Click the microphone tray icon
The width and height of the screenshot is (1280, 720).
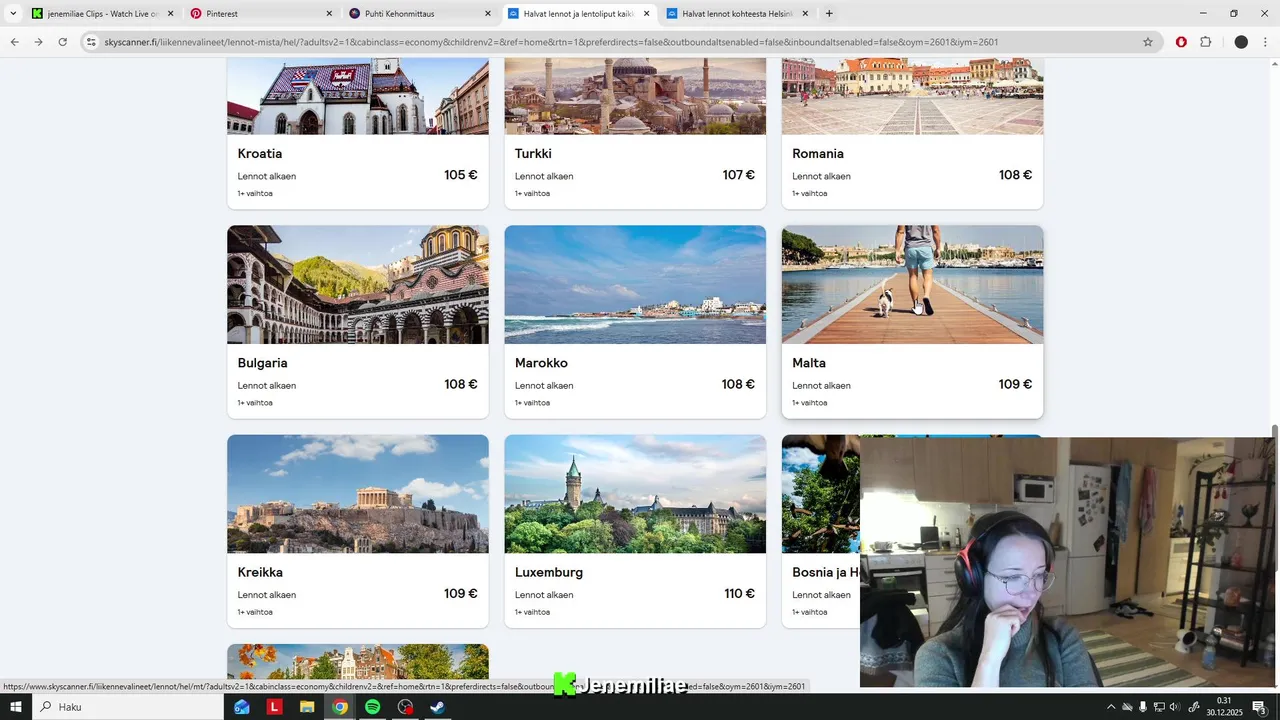1143,707
